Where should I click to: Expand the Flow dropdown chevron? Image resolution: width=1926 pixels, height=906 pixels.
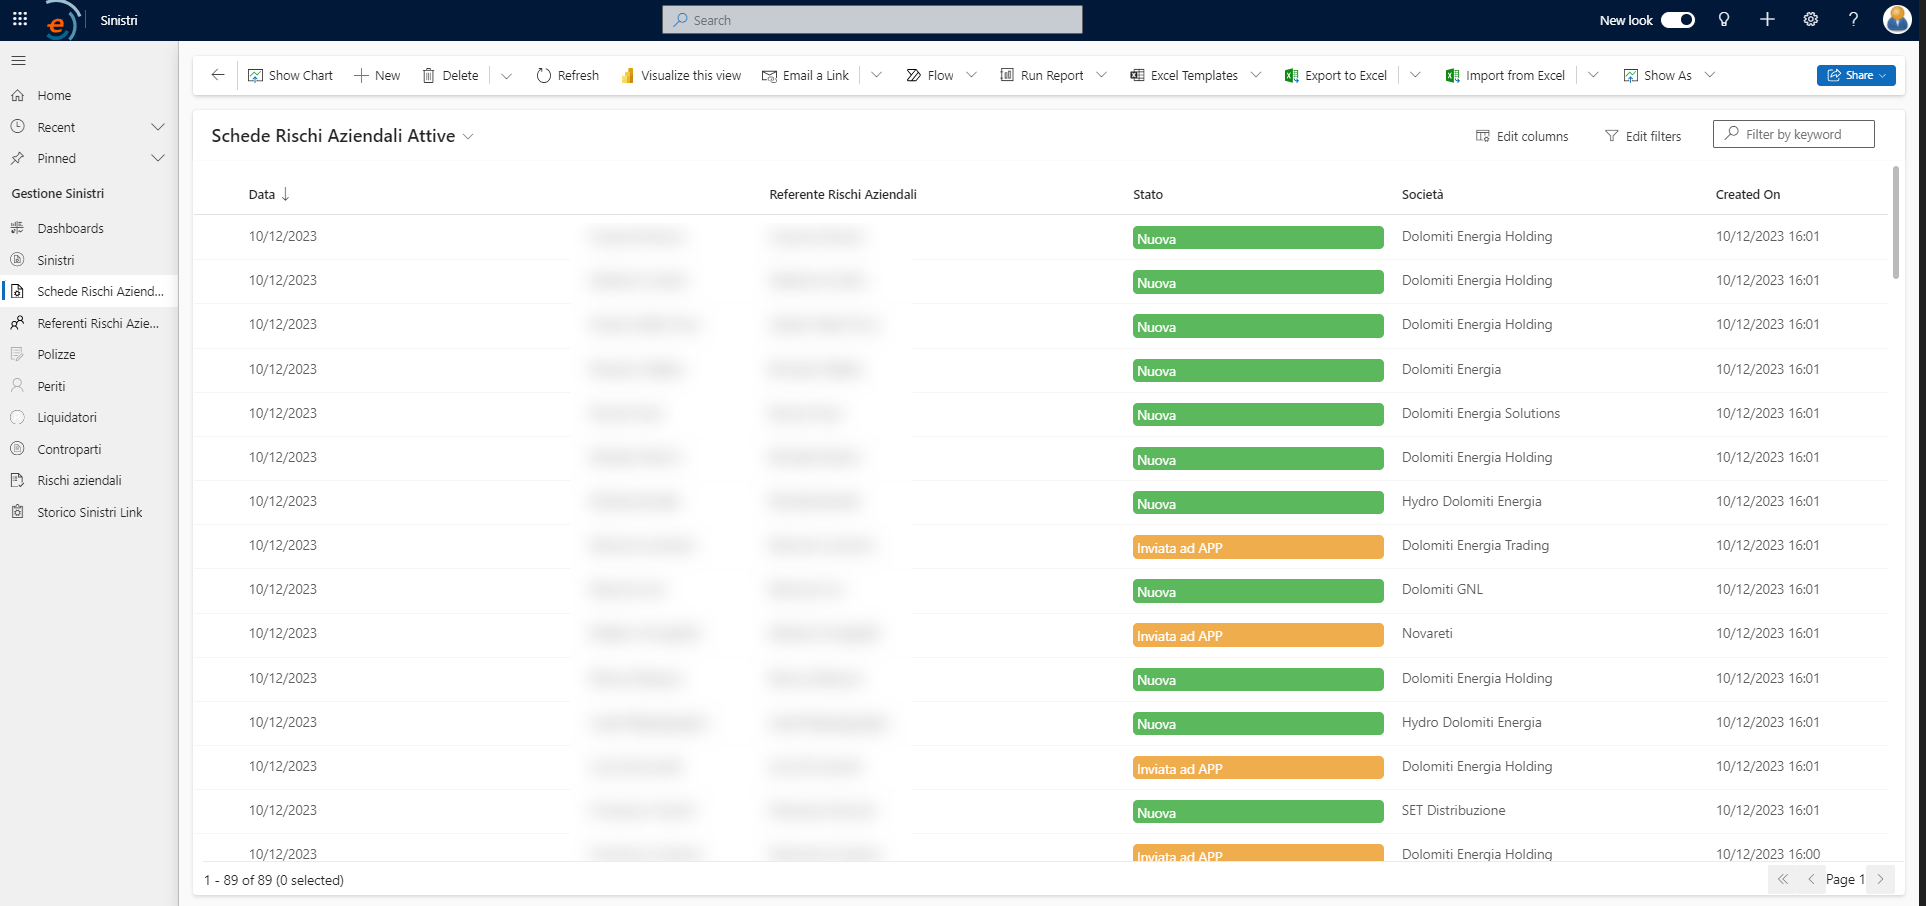[x=971, y=75]
